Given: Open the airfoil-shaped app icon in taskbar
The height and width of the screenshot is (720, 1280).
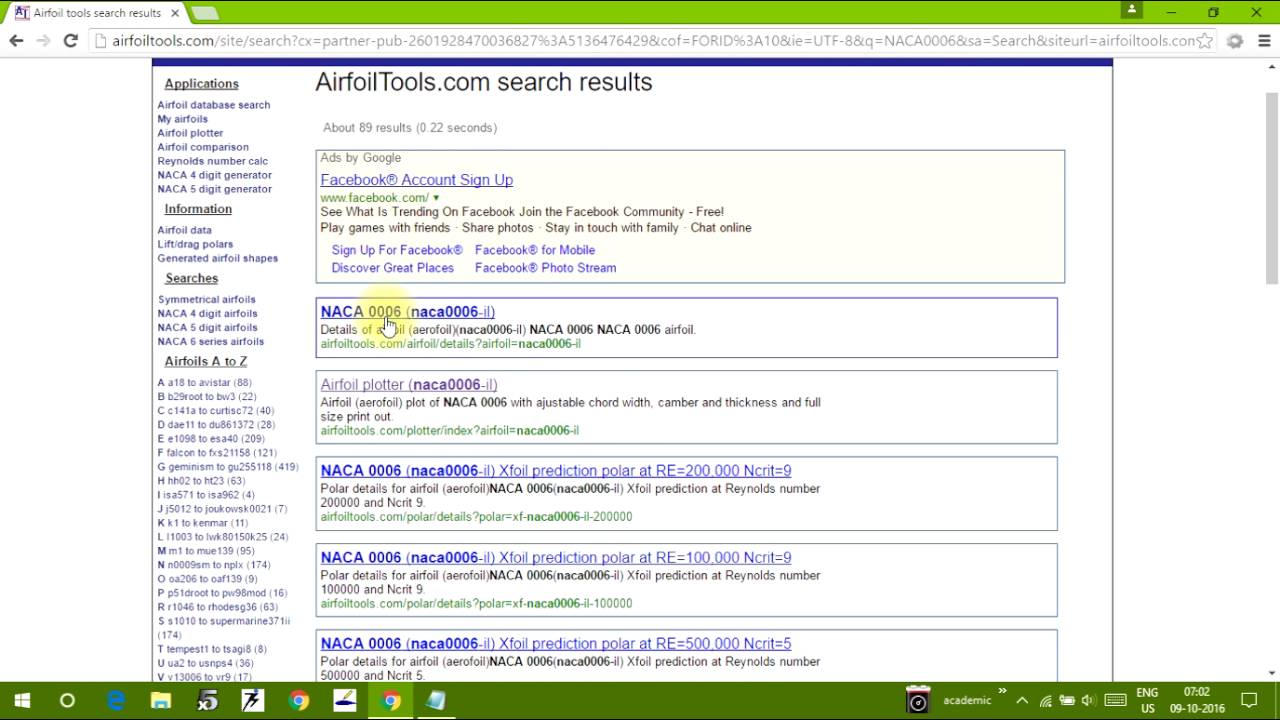Looking at the screenshot, I should coord(345,701).
